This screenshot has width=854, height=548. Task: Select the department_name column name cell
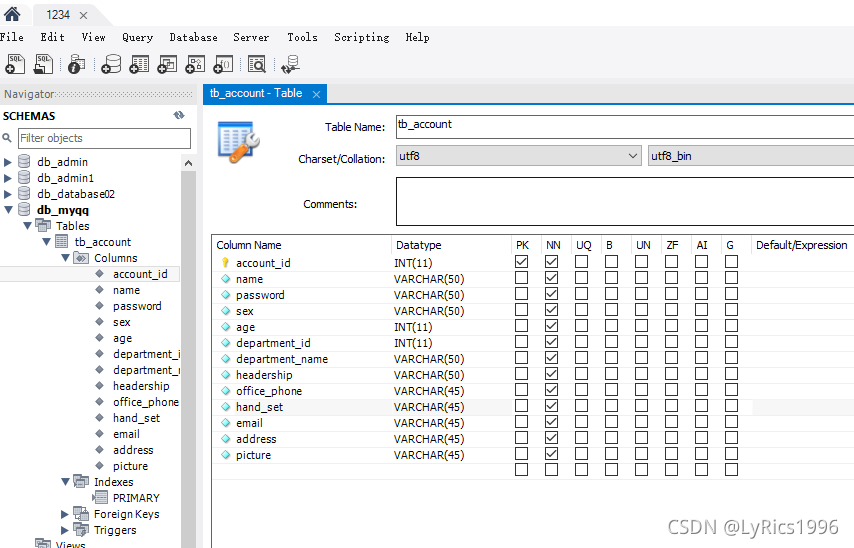282,359
